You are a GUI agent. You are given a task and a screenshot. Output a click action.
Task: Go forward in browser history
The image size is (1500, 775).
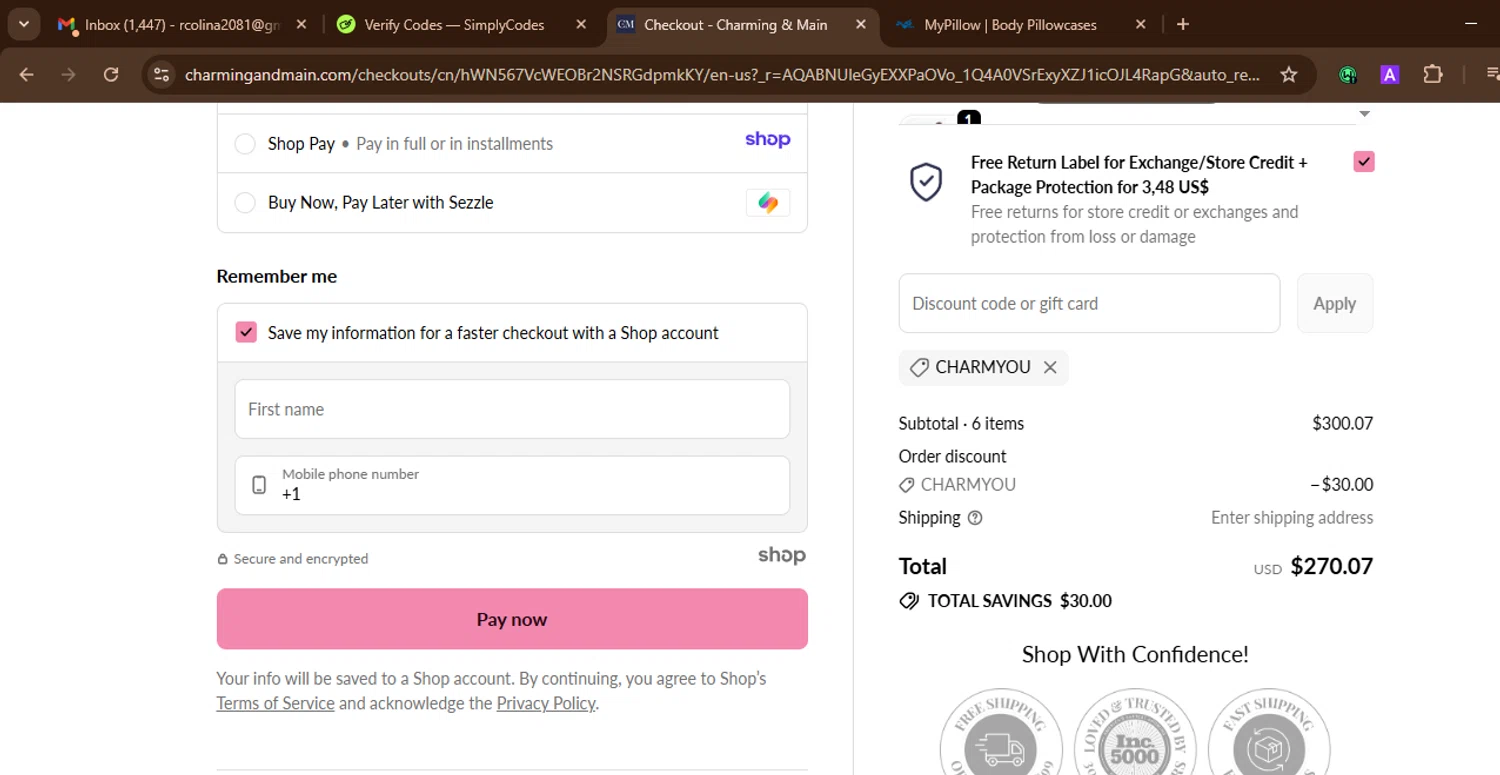pyautogui.click(x=68, y=75)
